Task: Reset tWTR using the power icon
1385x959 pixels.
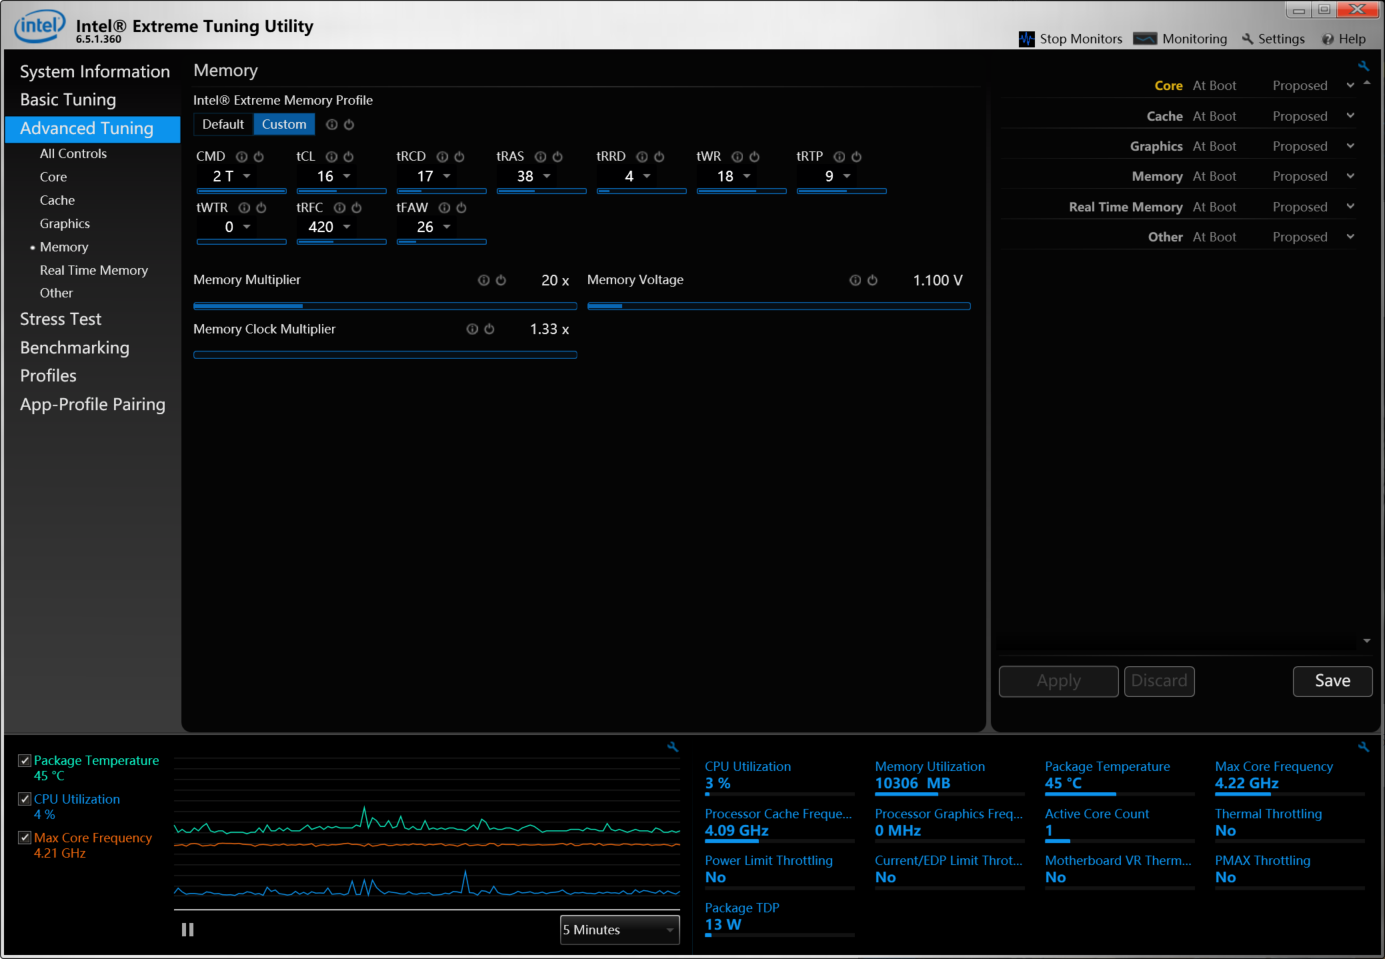Action: click(x=261, y=208)
